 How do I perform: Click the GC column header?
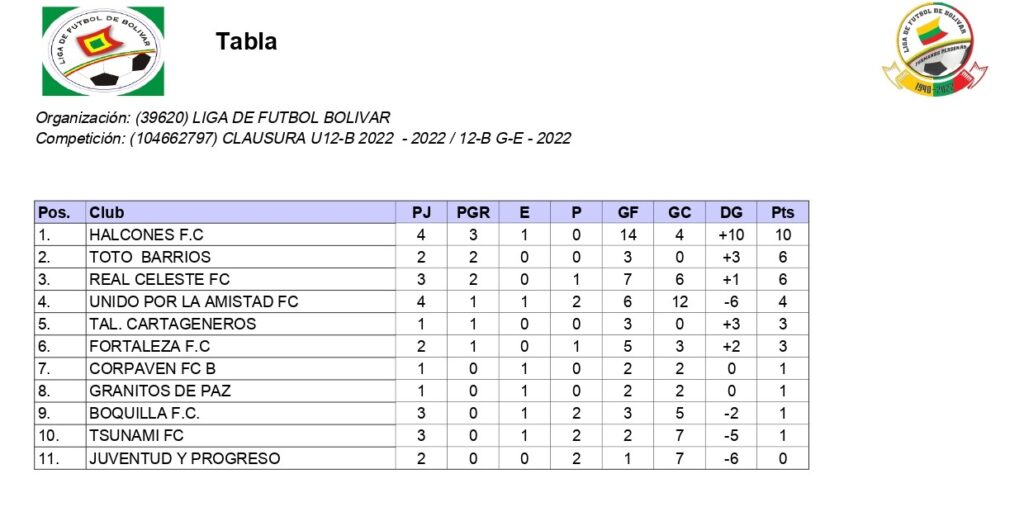click(679, 212)
